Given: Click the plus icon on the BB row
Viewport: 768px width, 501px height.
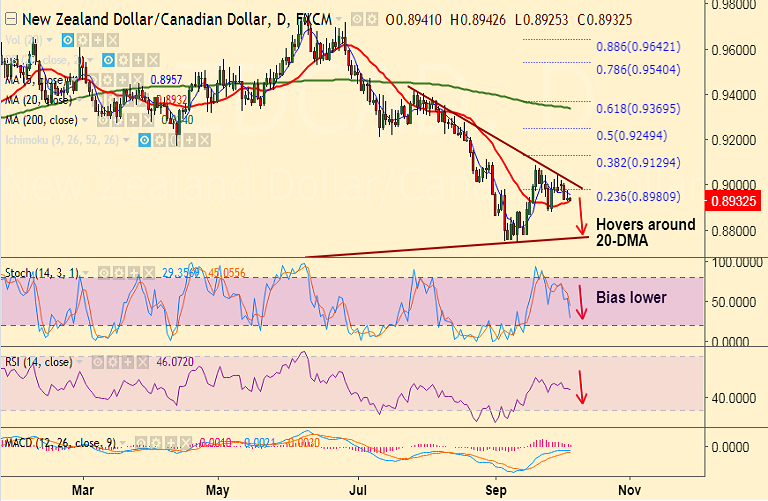Looking at the screenshot, I should click(139, 60).
